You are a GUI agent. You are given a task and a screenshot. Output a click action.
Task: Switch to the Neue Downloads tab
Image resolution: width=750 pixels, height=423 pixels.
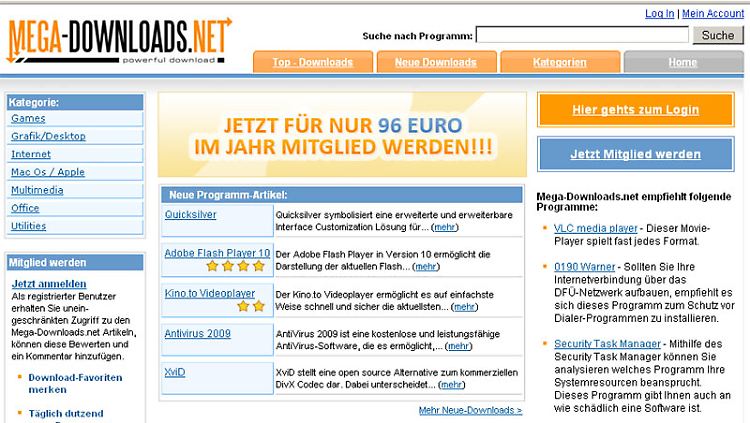pos(435,62)
